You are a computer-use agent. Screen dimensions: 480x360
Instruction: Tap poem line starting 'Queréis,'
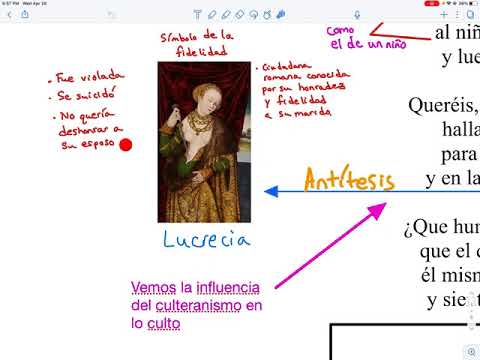(x=444, y=105)
